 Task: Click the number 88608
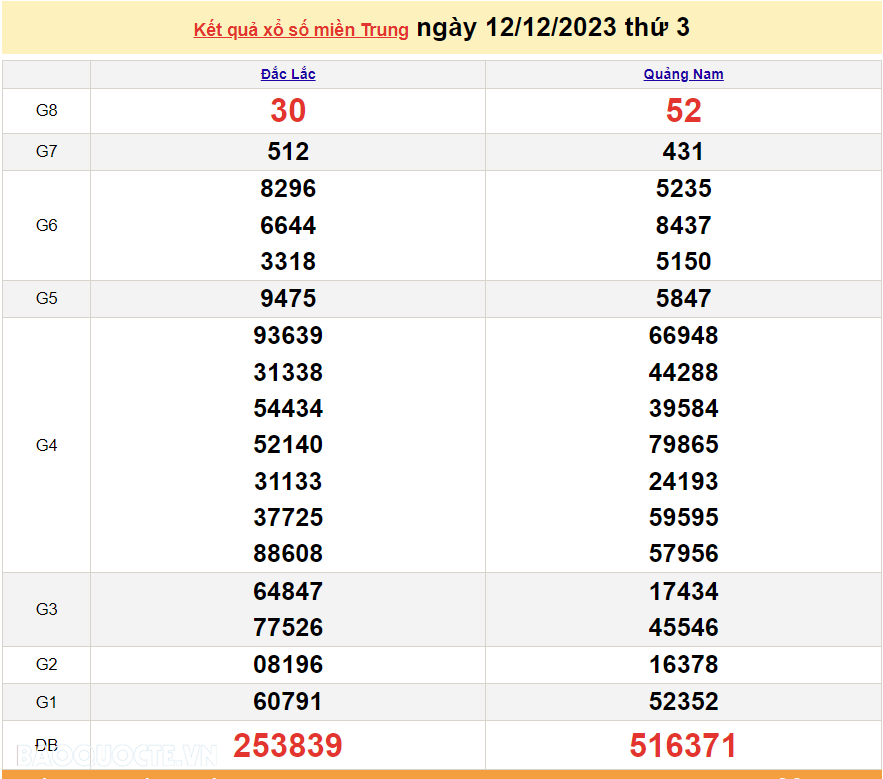288,554
